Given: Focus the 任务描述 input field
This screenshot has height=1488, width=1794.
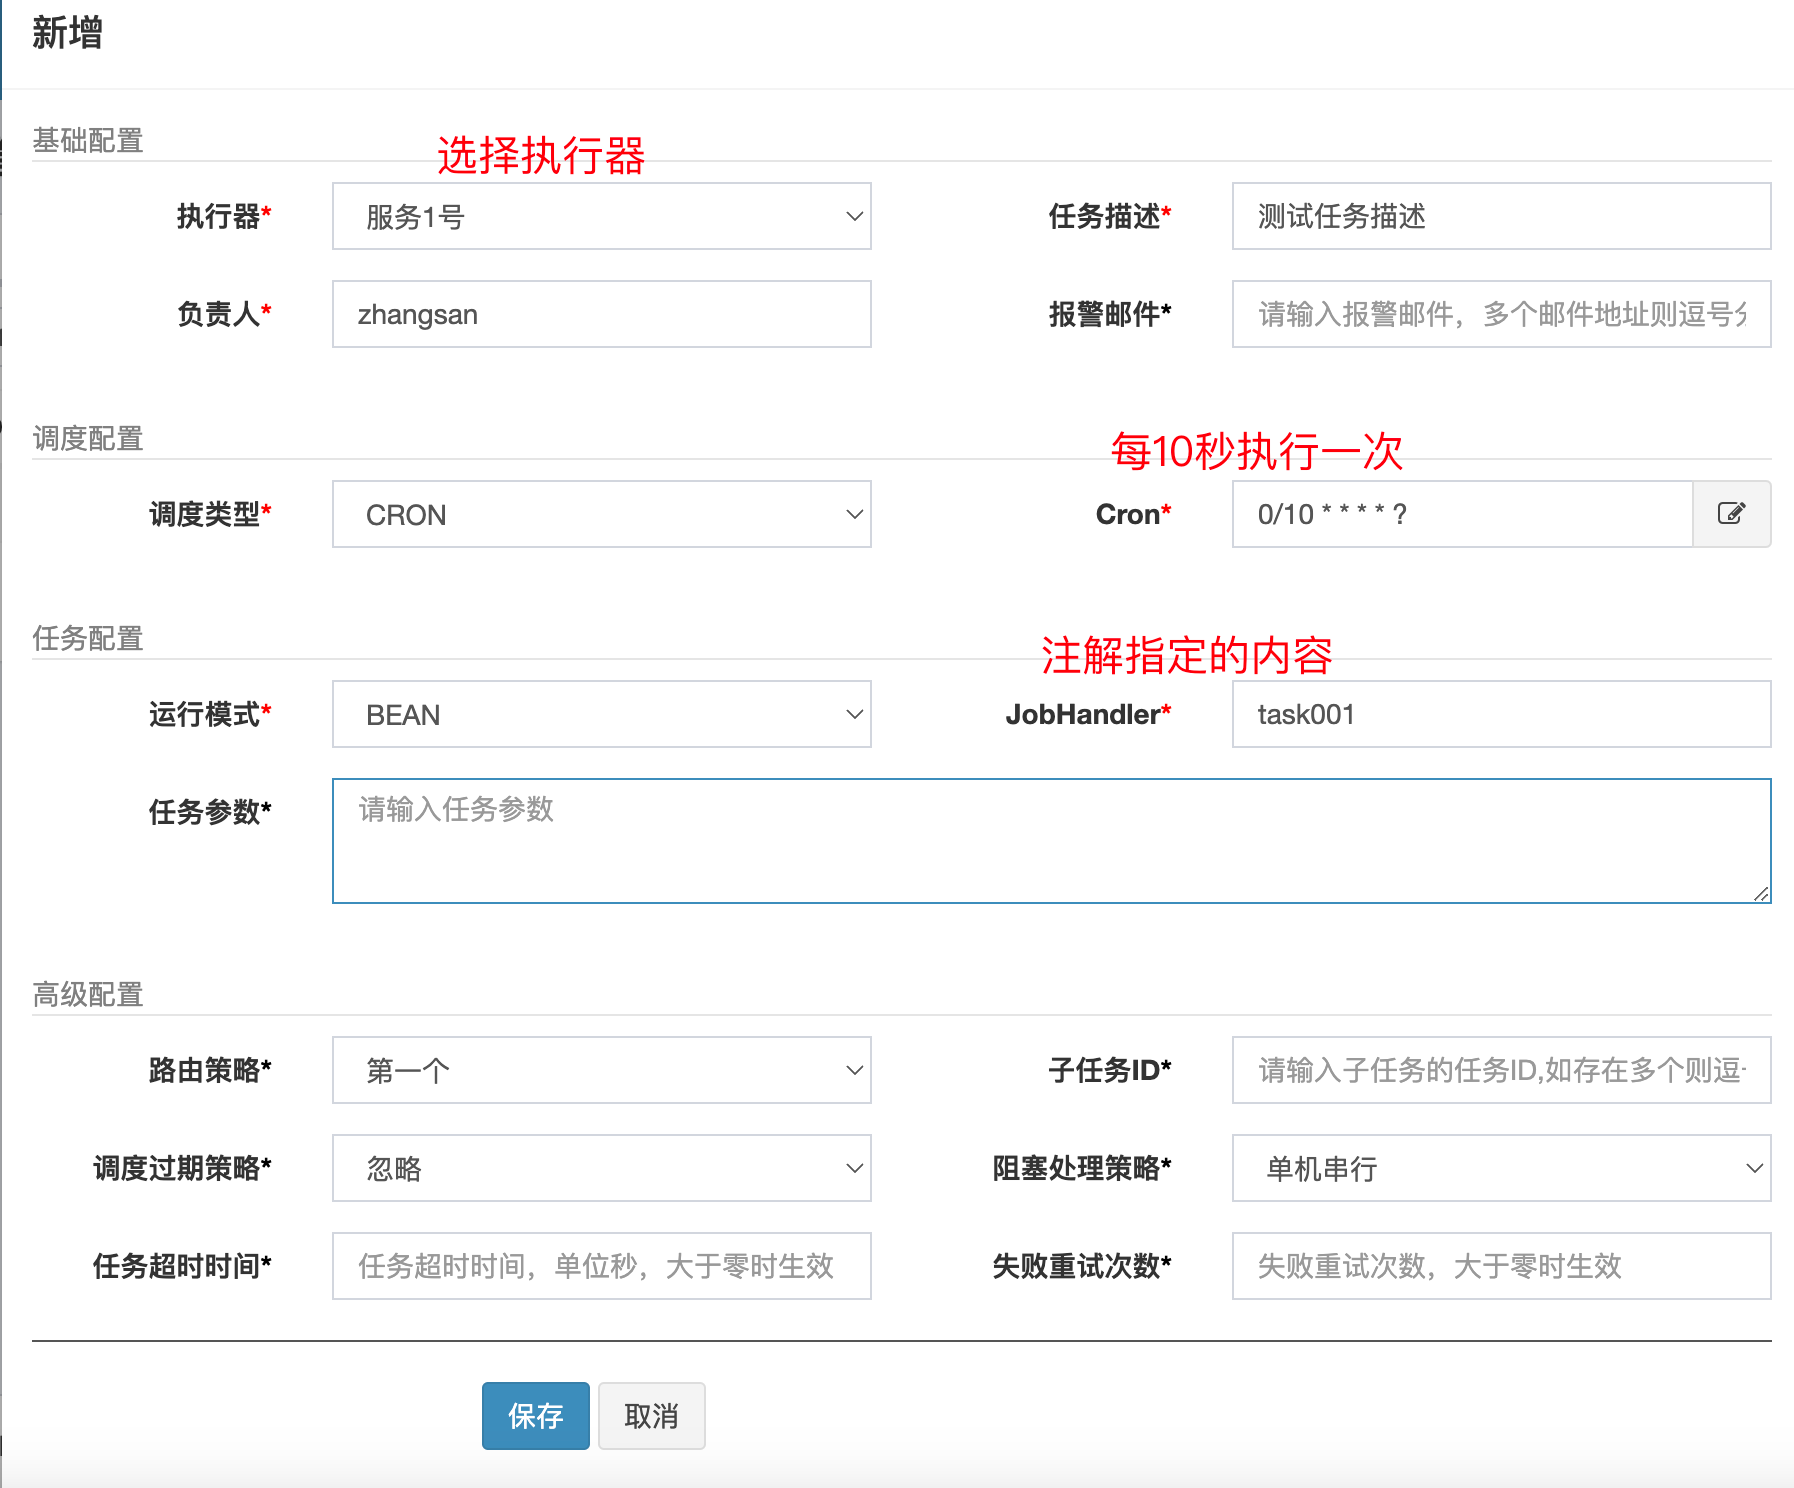Looking at the screenshot, I should click(1500, 216).
